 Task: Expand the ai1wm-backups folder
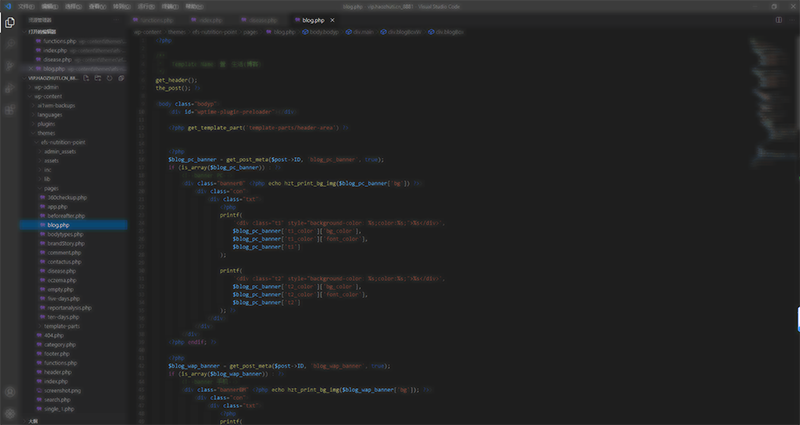[x=56, y=106]
